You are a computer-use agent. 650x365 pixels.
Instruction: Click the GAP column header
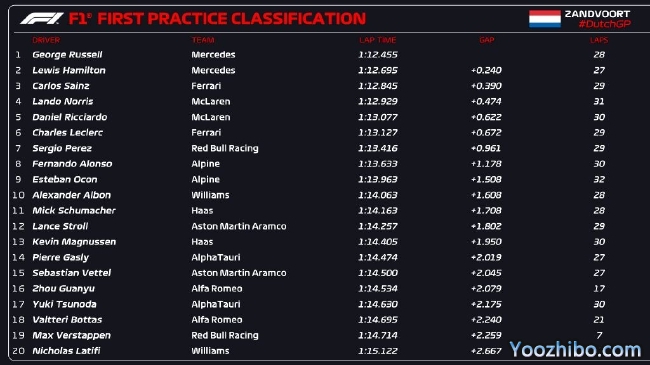[487, 40]
